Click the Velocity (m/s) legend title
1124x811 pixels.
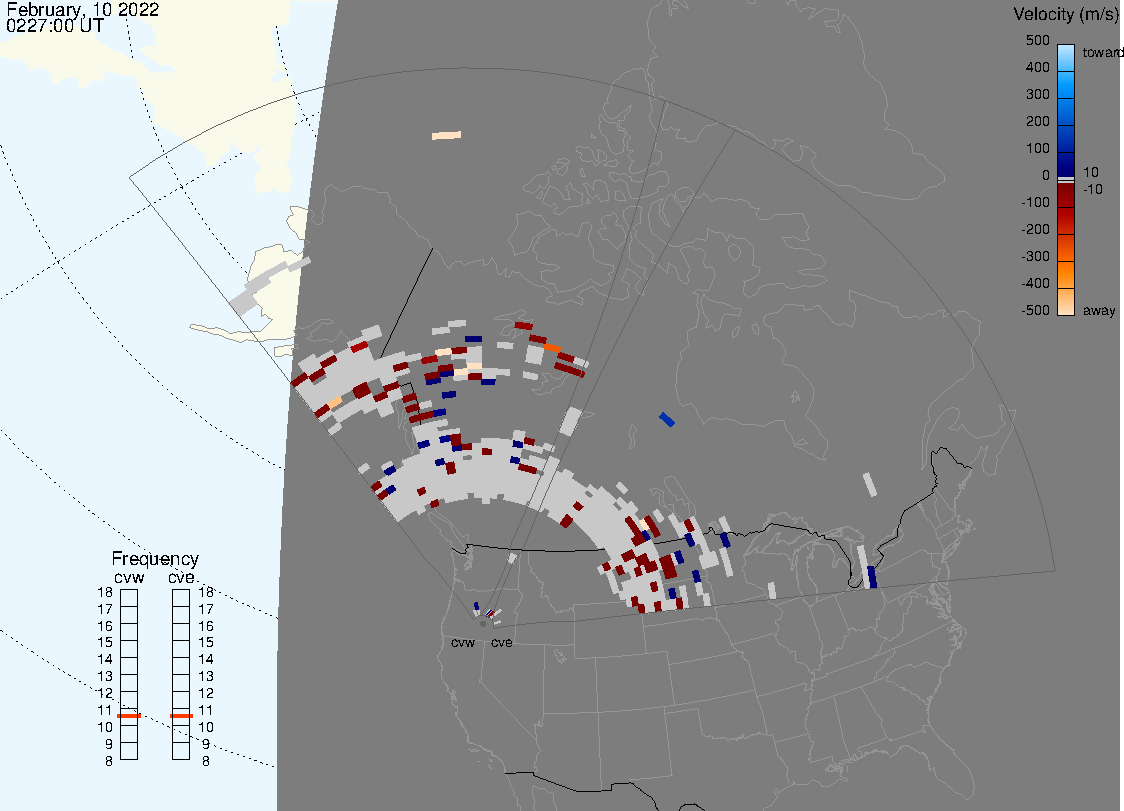(1064, 14)
